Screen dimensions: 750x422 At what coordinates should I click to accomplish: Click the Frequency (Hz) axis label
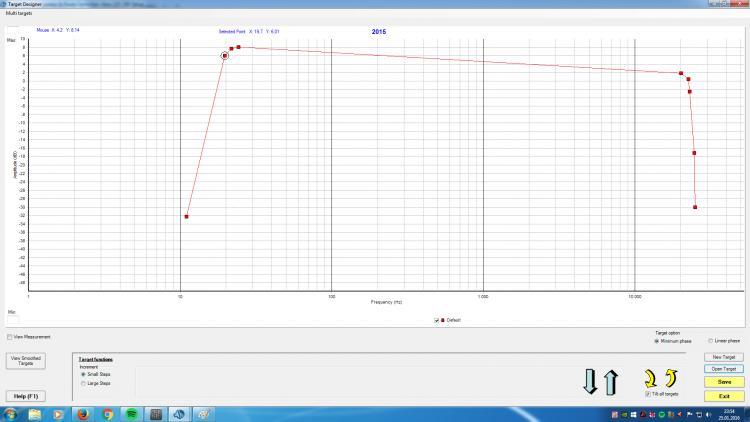click(x=386, y=302)
